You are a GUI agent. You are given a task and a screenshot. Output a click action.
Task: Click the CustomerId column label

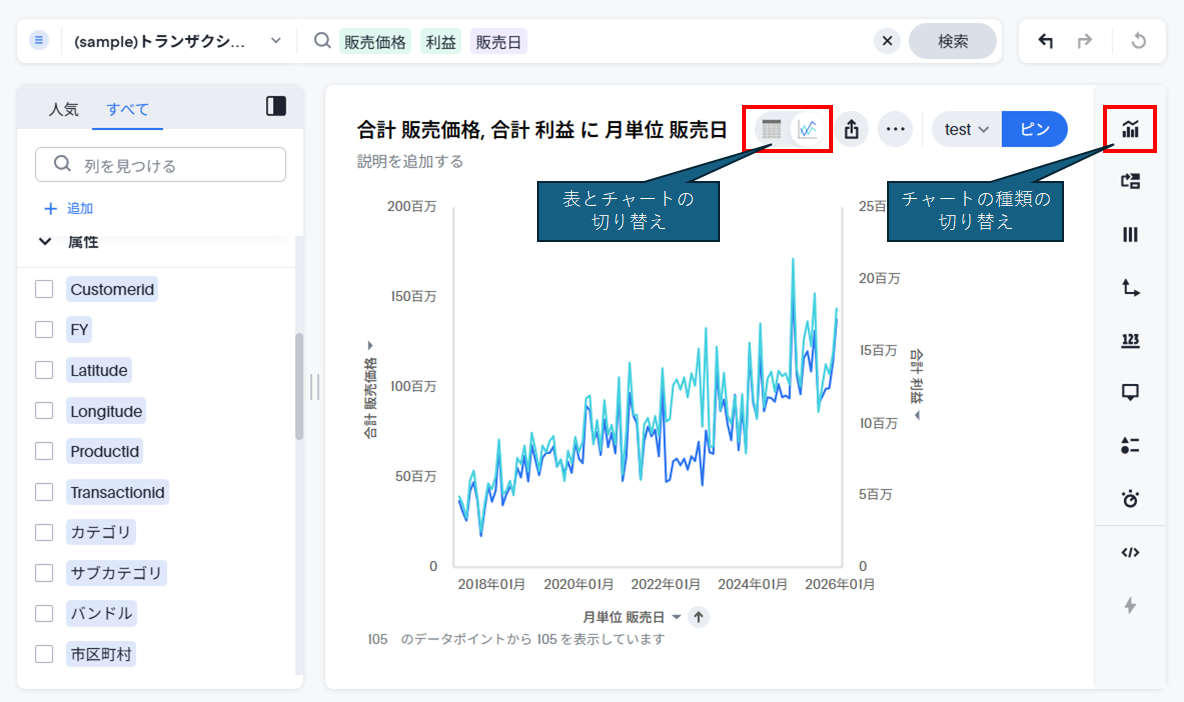[112, 289]
